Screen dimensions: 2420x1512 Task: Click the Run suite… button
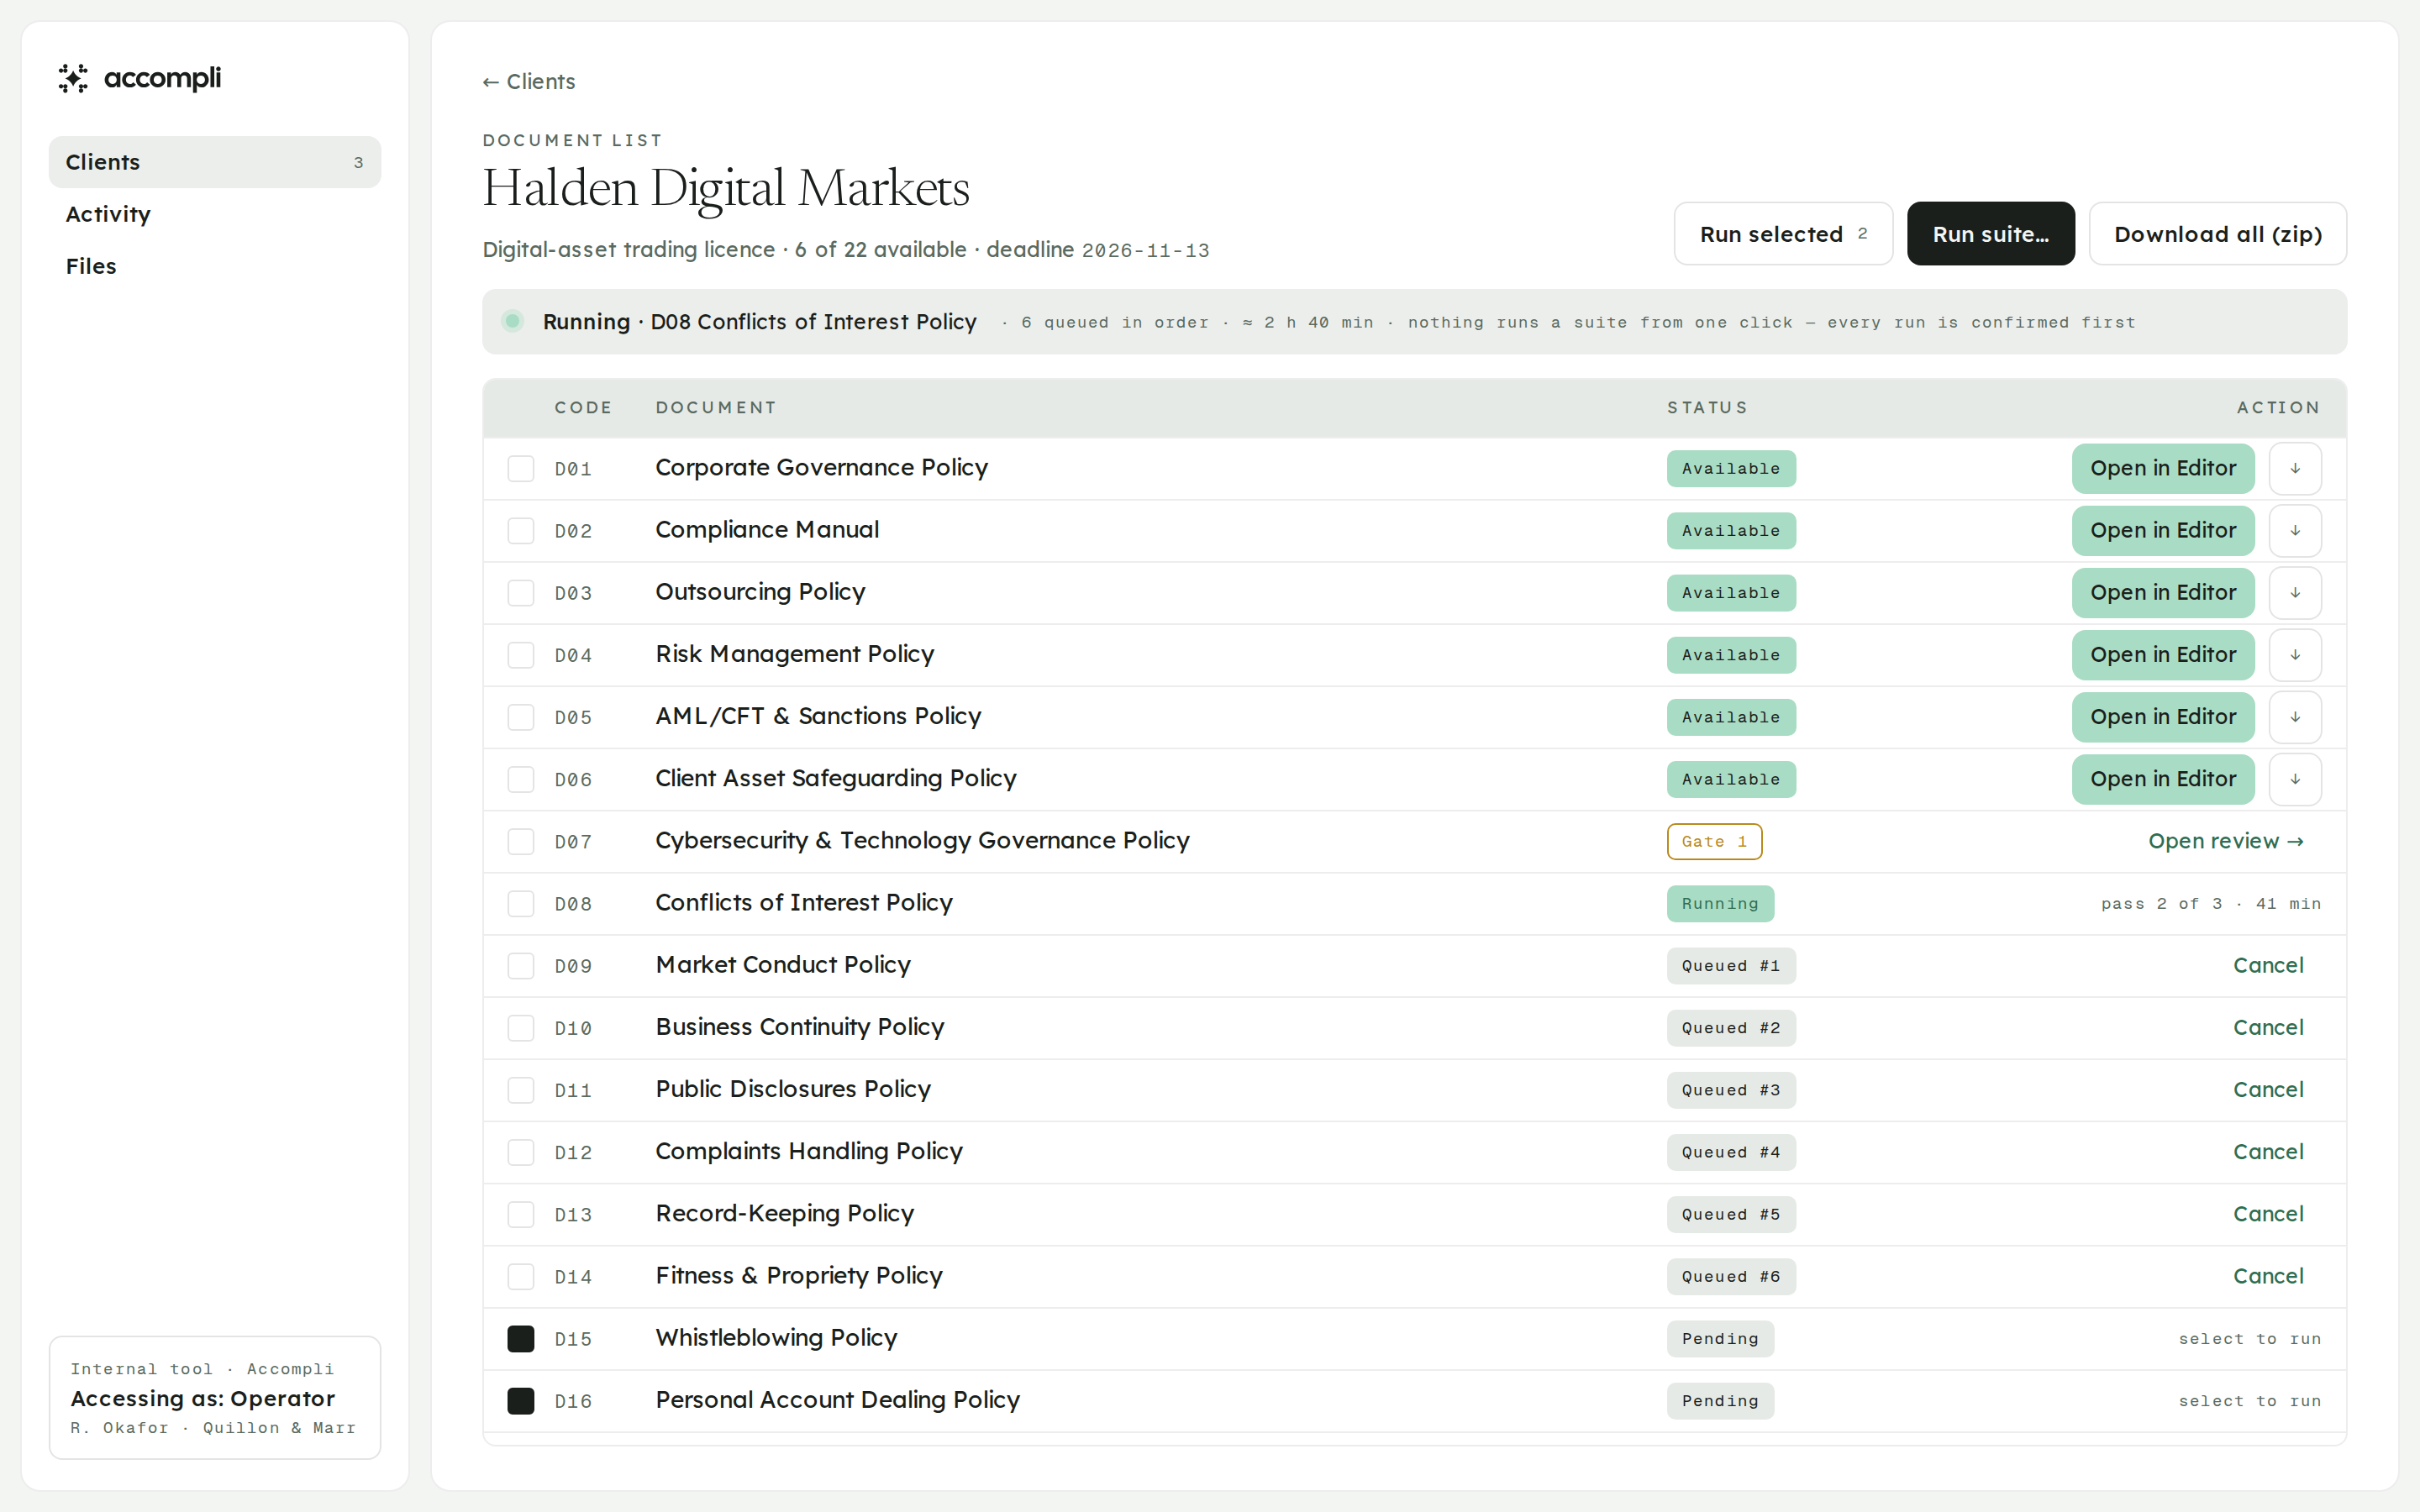point(1990,234)
